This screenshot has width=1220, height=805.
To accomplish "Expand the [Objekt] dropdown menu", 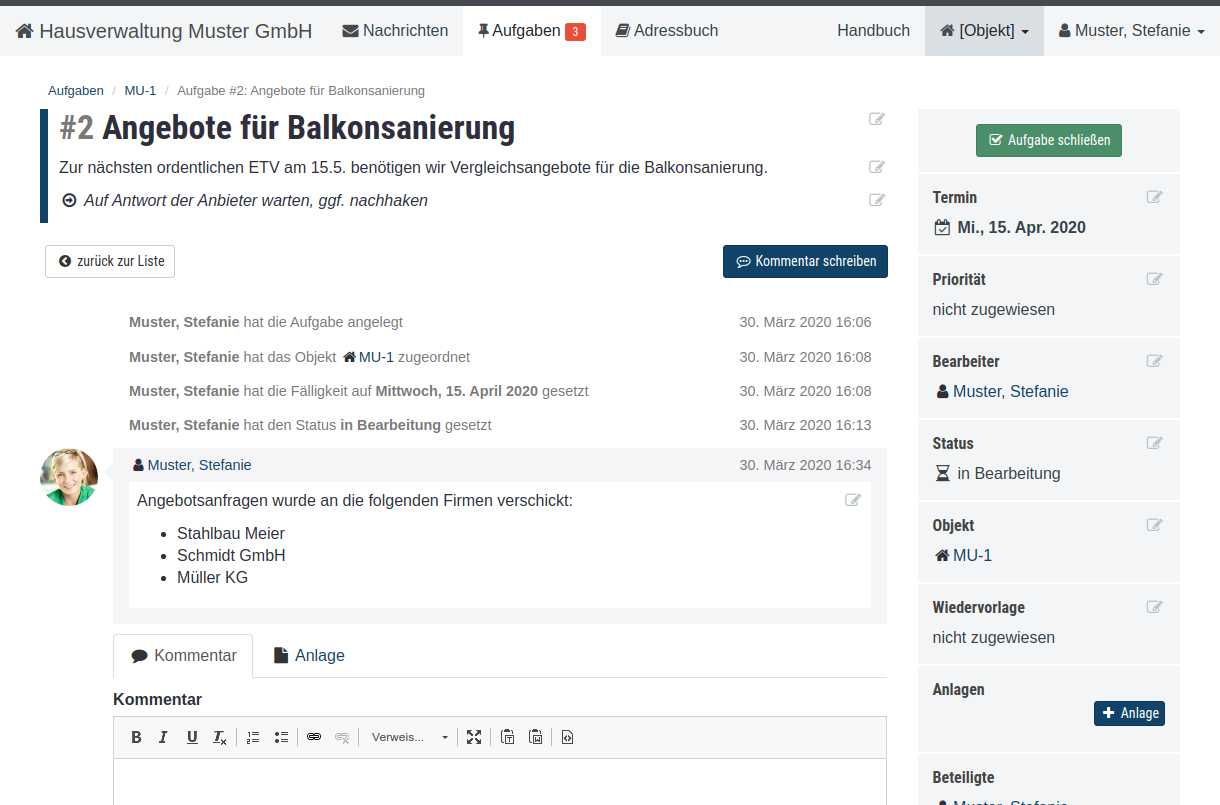I will click(984, 31).
